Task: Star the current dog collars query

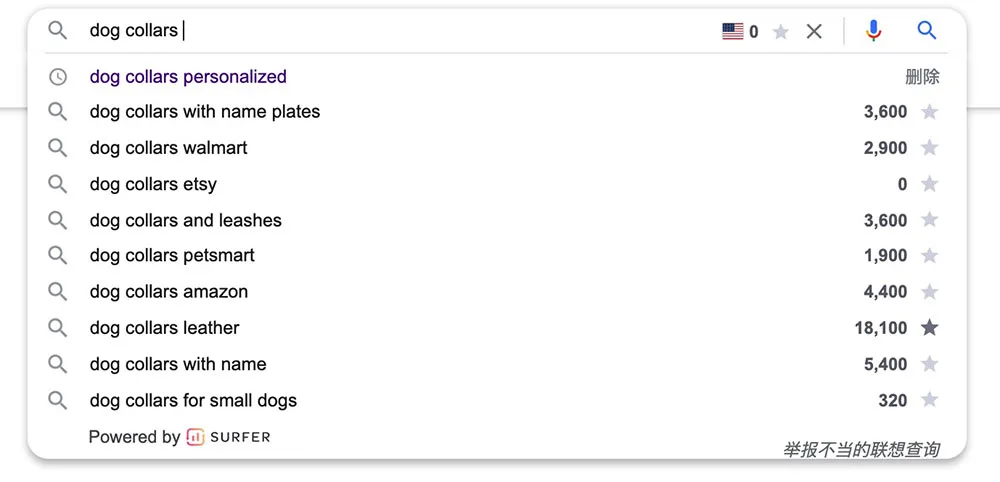Action: pyautogui.click(x=781, y=31)
